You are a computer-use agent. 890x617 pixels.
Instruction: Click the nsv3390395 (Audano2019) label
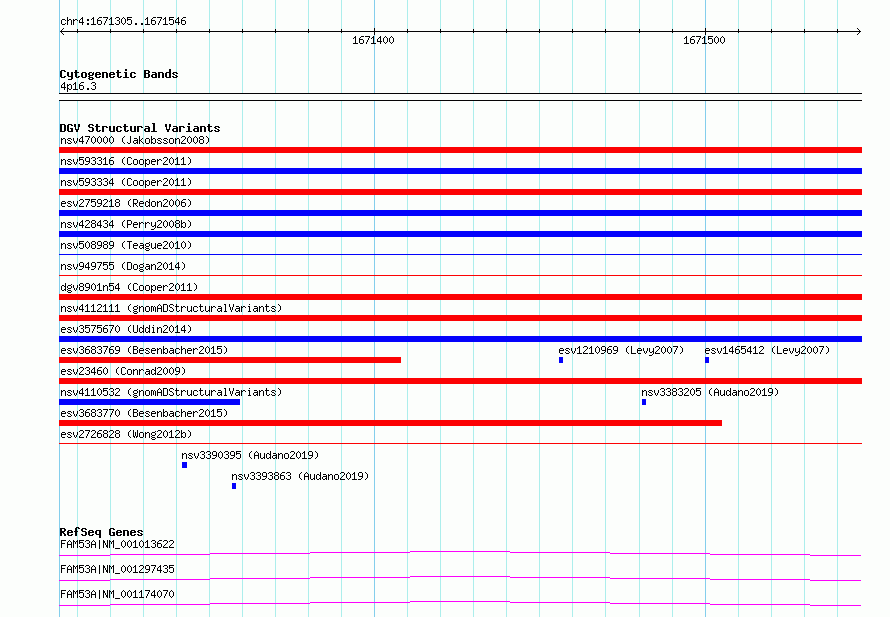click(x=250, y=455)
